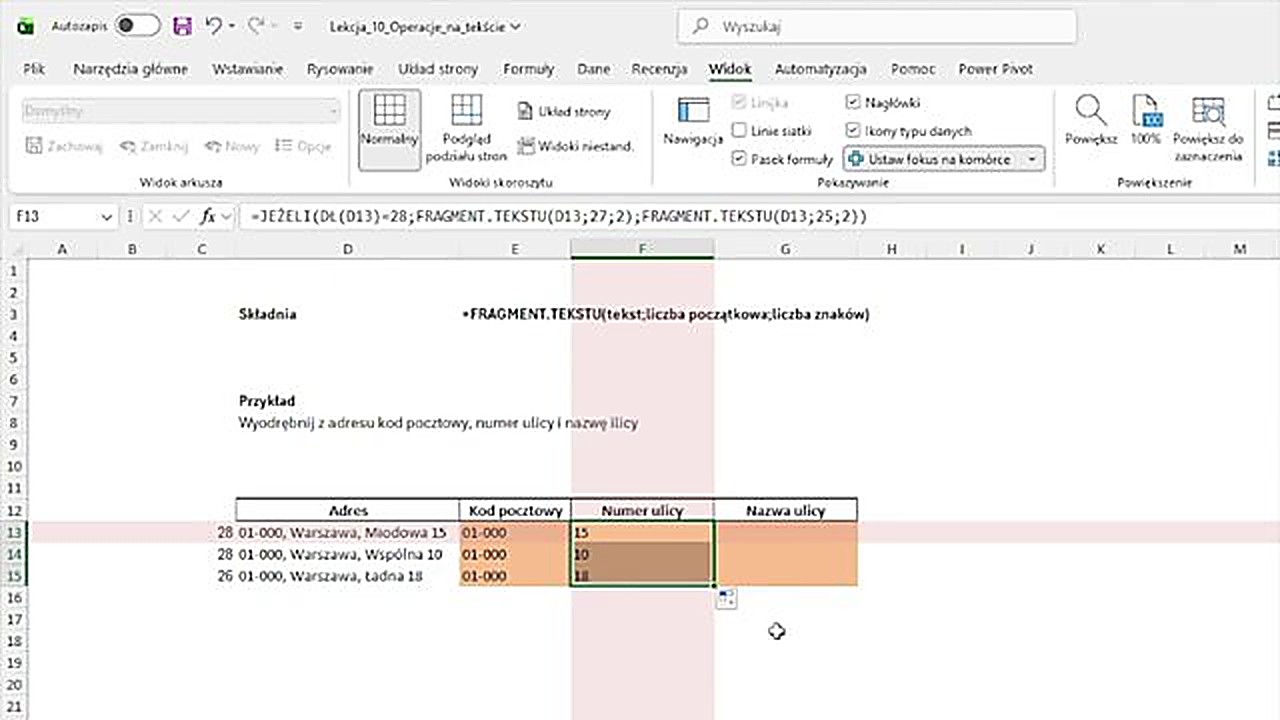Select cell '01-000, Warszawa, Wspólna 10'
The image size is (1280, 720).
(x=347, y=554)
